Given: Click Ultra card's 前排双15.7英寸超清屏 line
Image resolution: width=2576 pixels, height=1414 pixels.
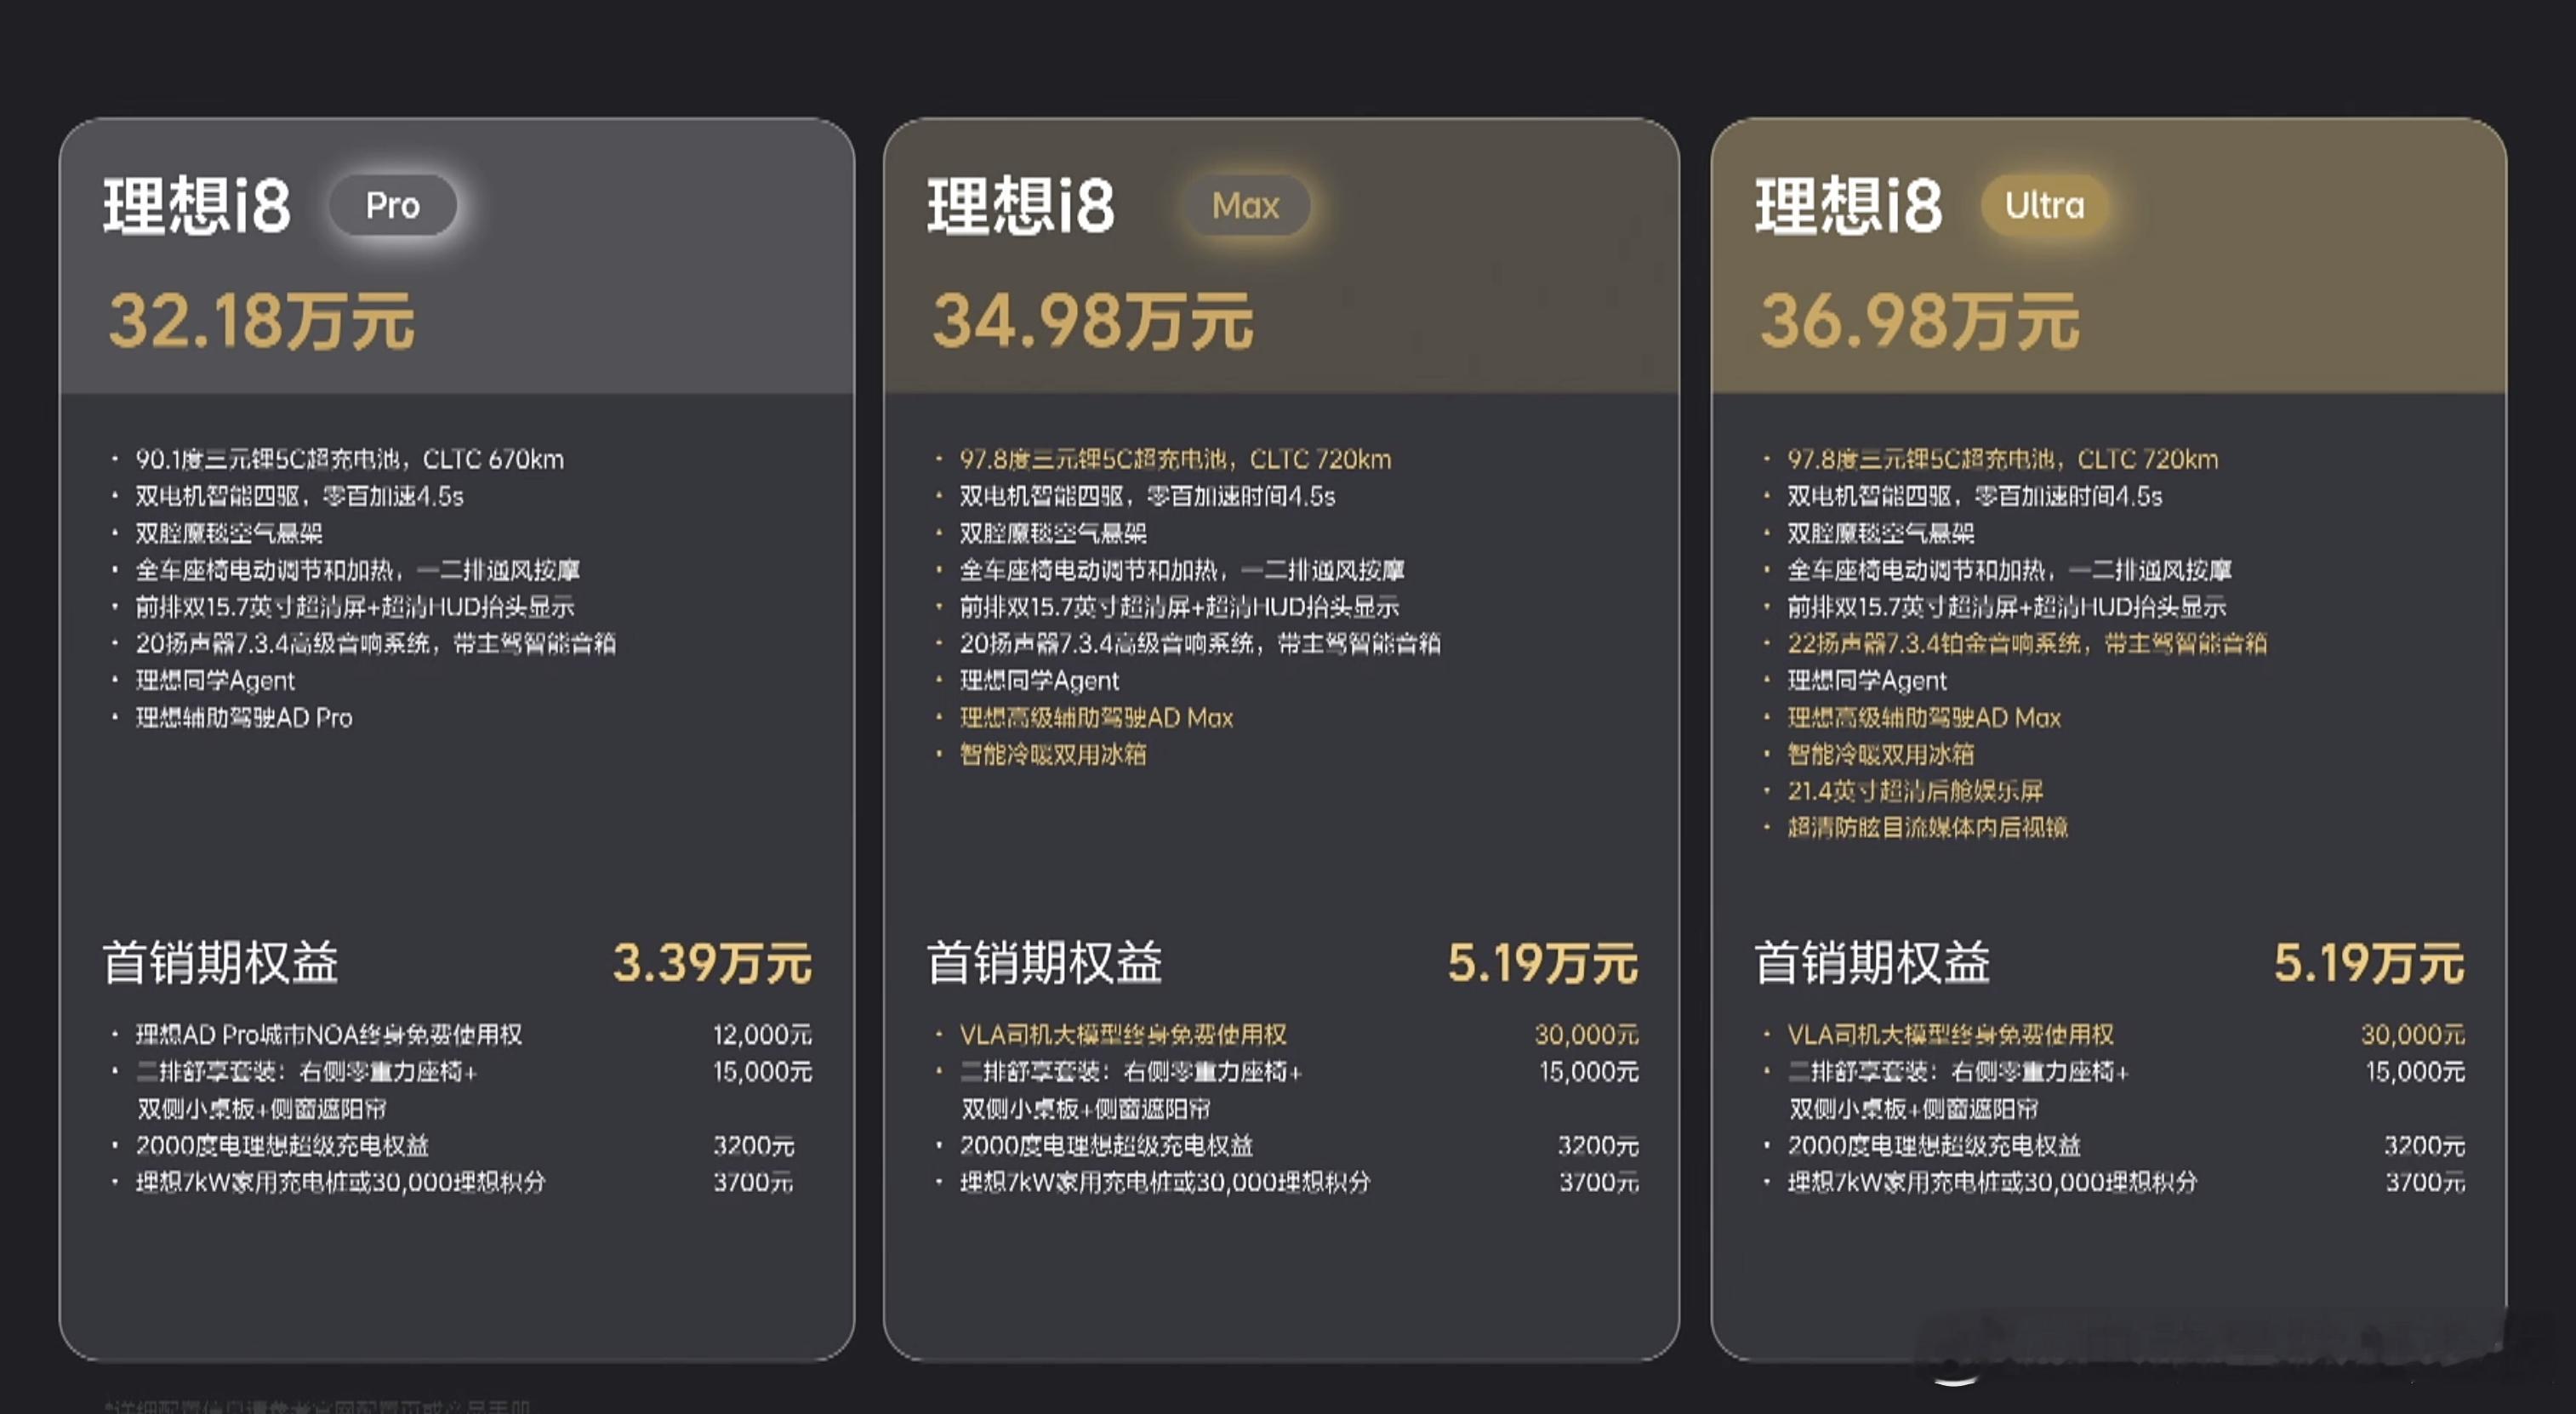Looking at the screenshot, I should click(x=2007, y=606).
